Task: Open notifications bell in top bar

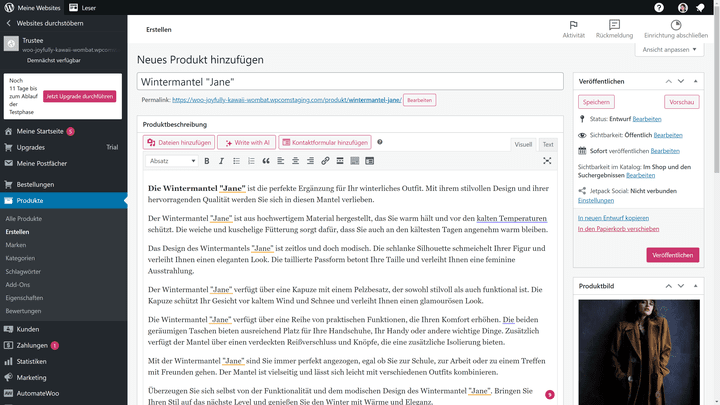Action: (700, 7)
